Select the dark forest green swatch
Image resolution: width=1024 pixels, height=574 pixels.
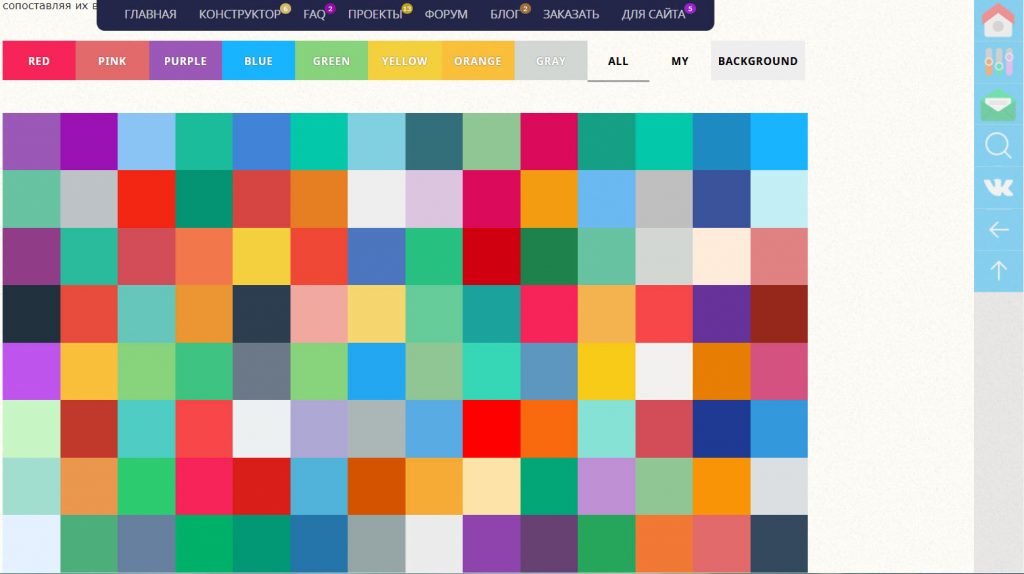pos(549,257)
